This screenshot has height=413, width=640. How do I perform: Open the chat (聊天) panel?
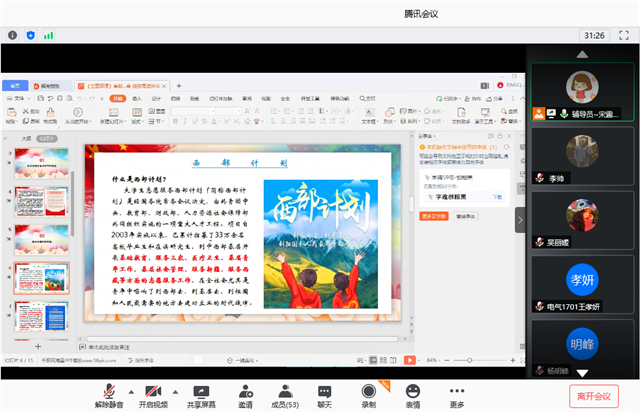pyautogui.click(x=324, y=395)
